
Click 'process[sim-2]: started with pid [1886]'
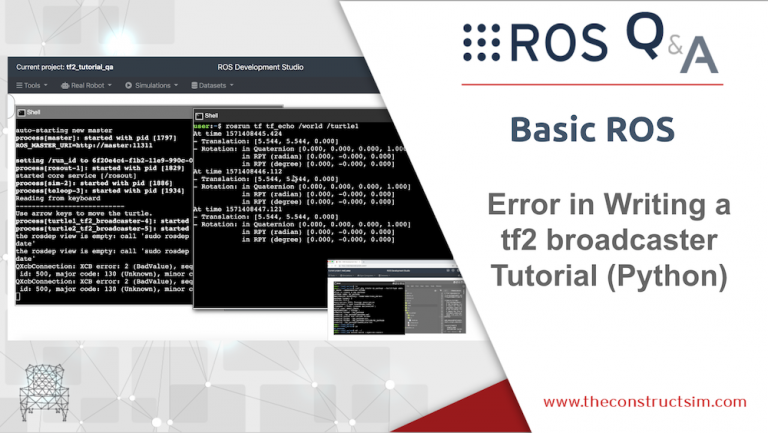coord(94,183)
